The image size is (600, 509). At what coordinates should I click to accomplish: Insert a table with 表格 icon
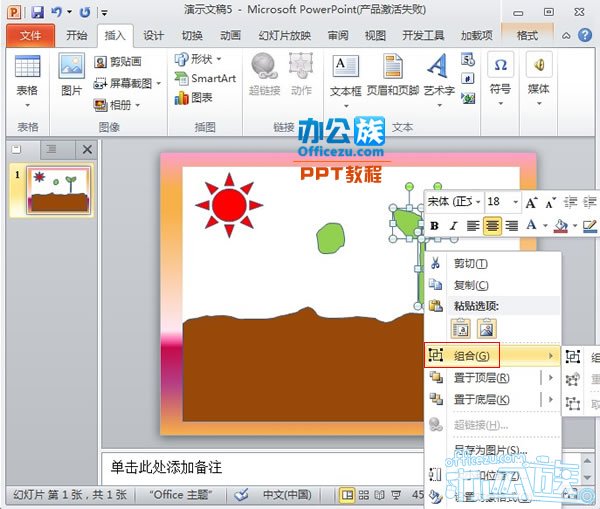(x=27, y=80)
